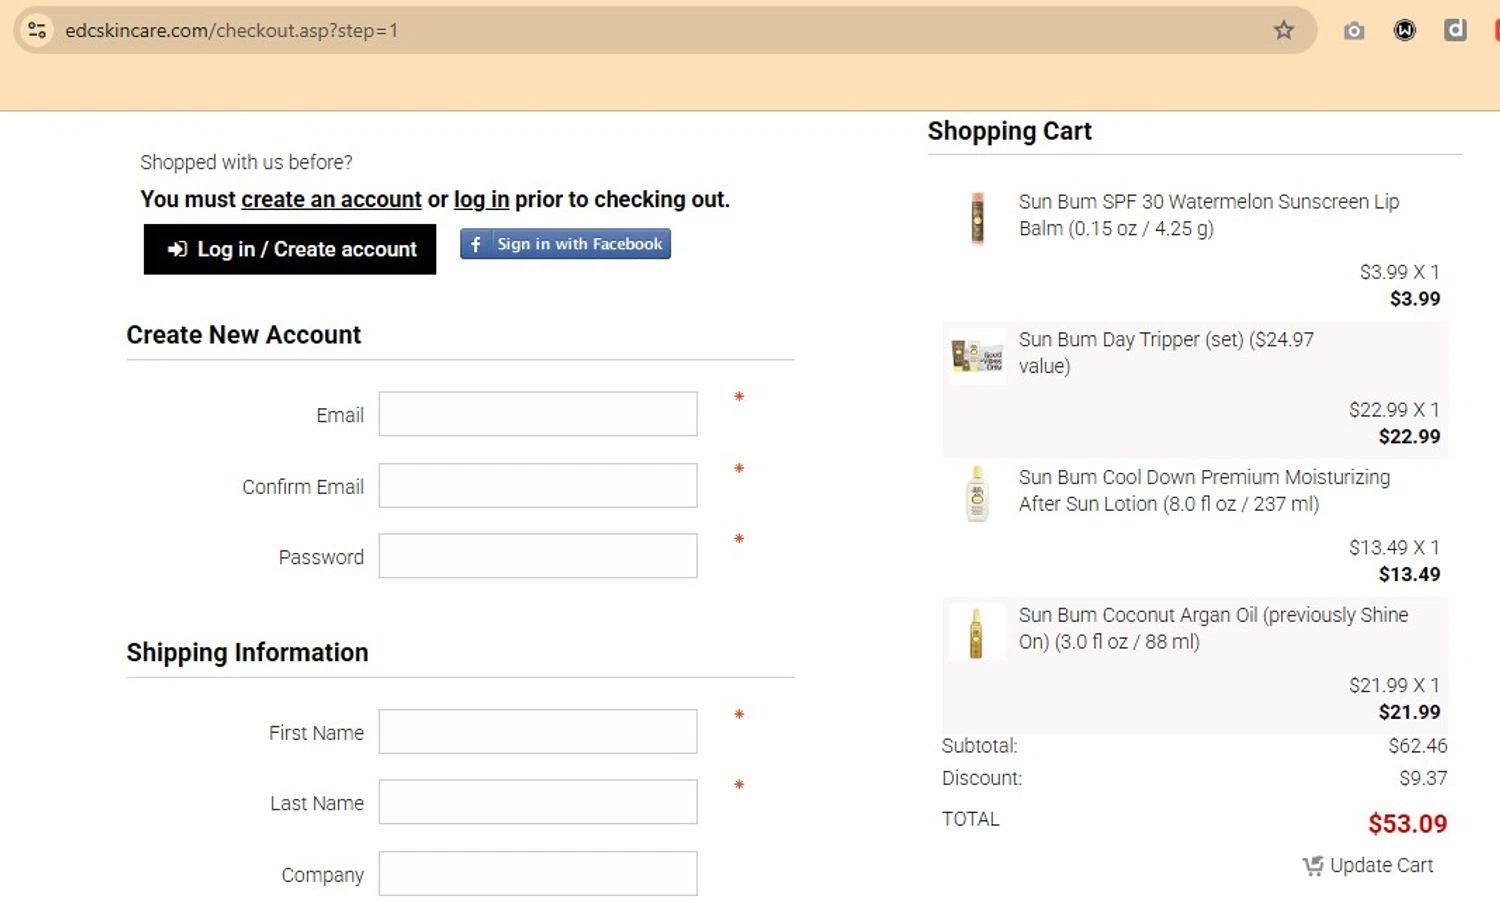The height and width of the screenshot is (904, 1500).
Task: Click the '$22.99 X 1' quantity line
Action: tap(1394, 410)
